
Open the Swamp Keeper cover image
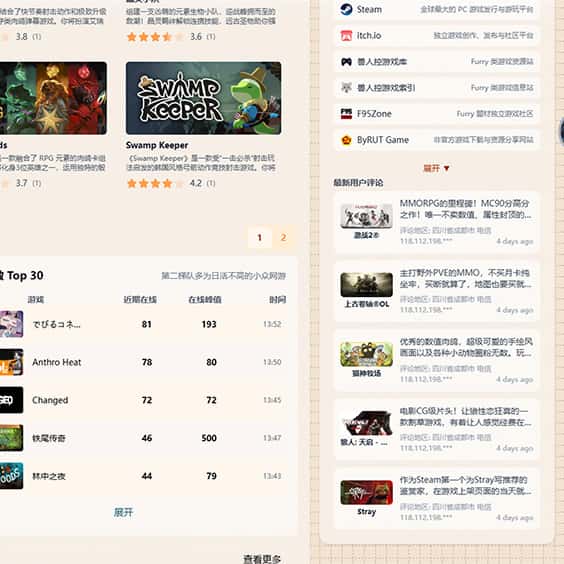tap(204, 98)
